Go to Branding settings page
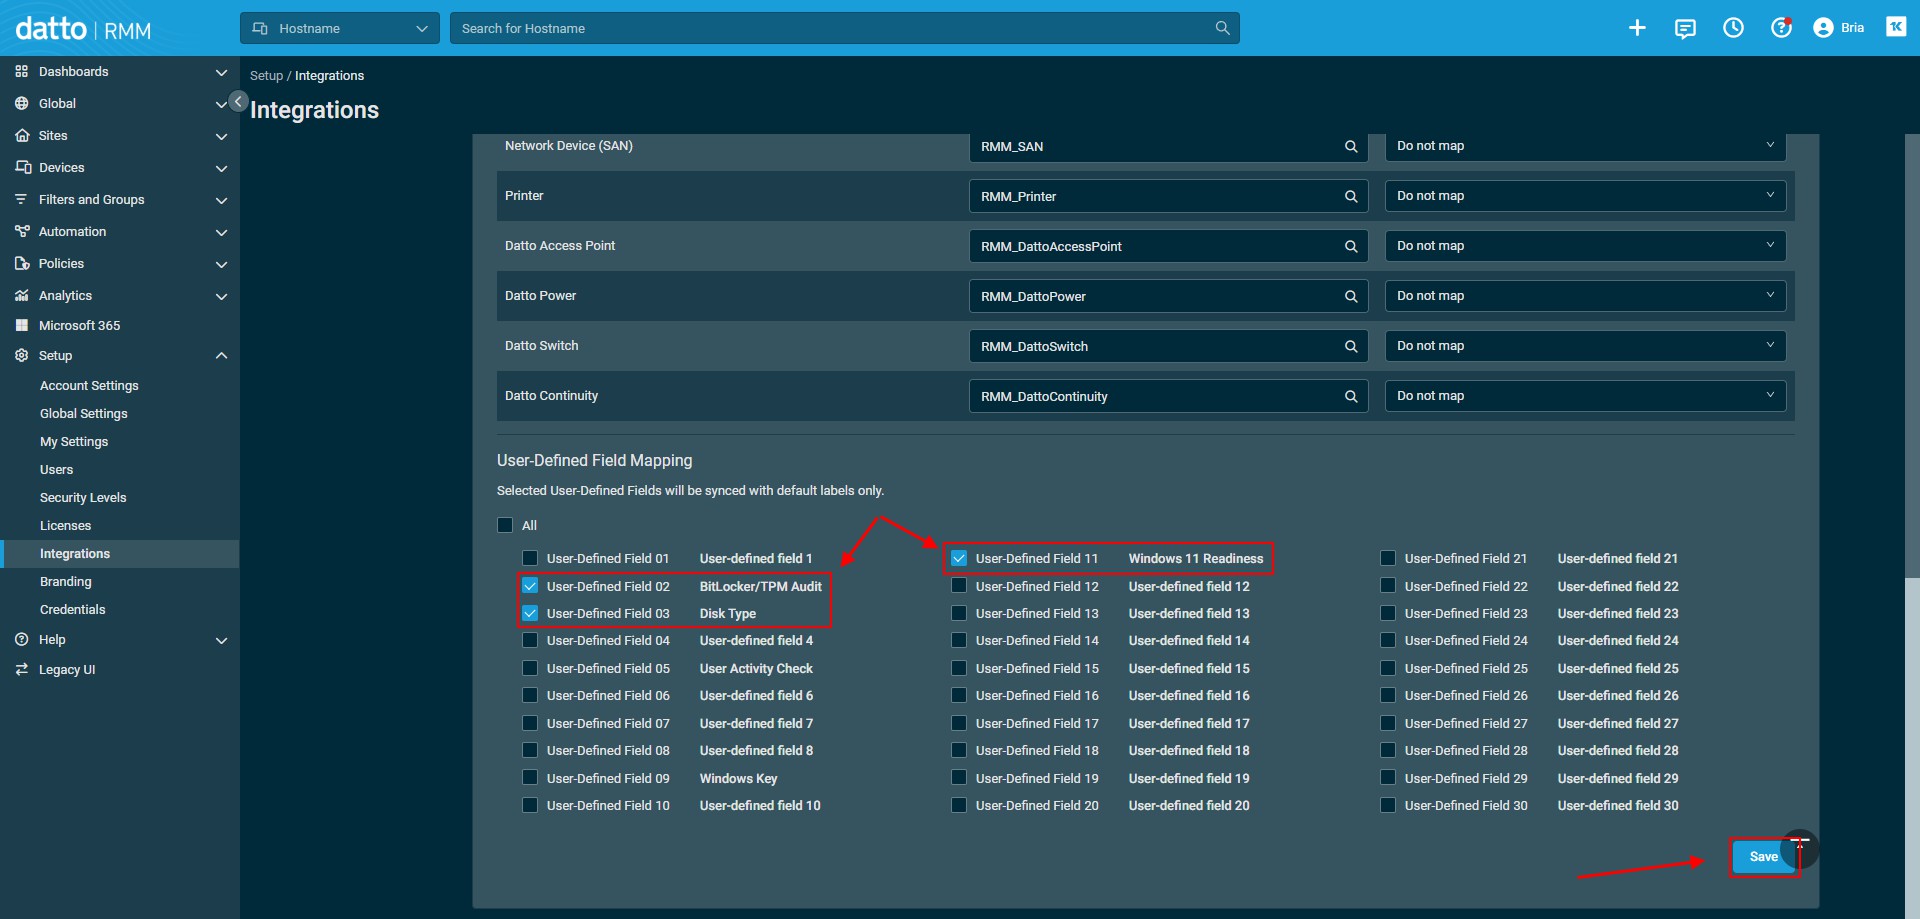This screenshot has height=919, width=1920. pos(66,582)
